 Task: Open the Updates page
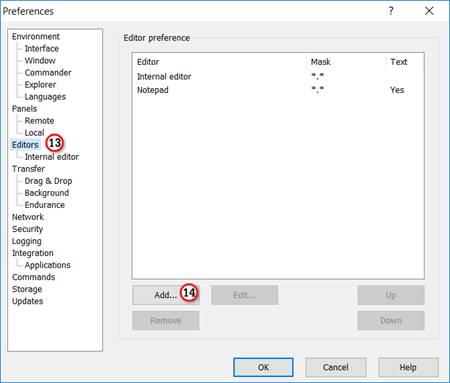(x=28, y=301)
